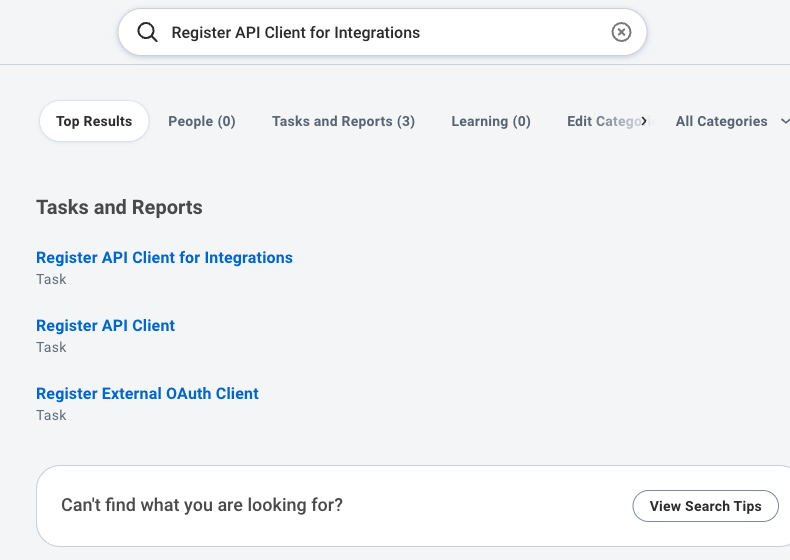Expand the All Categories dropdown
The height and width of the screenshot is (560, 790).
pyautogui.click(x=732, y=121)
